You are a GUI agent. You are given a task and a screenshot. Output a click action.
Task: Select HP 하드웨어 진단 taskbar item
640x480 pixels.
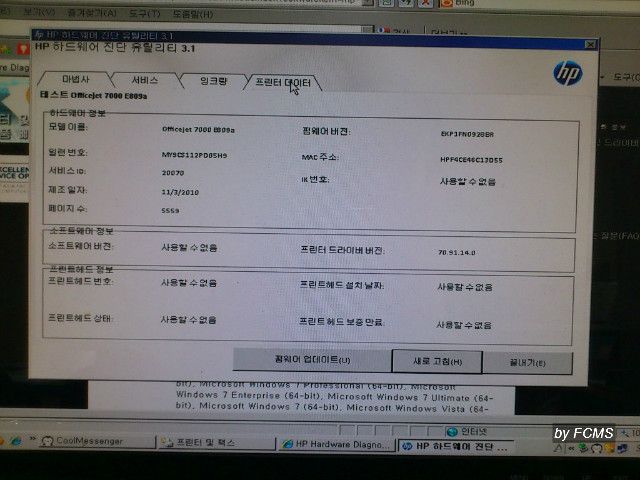[456, 446]
